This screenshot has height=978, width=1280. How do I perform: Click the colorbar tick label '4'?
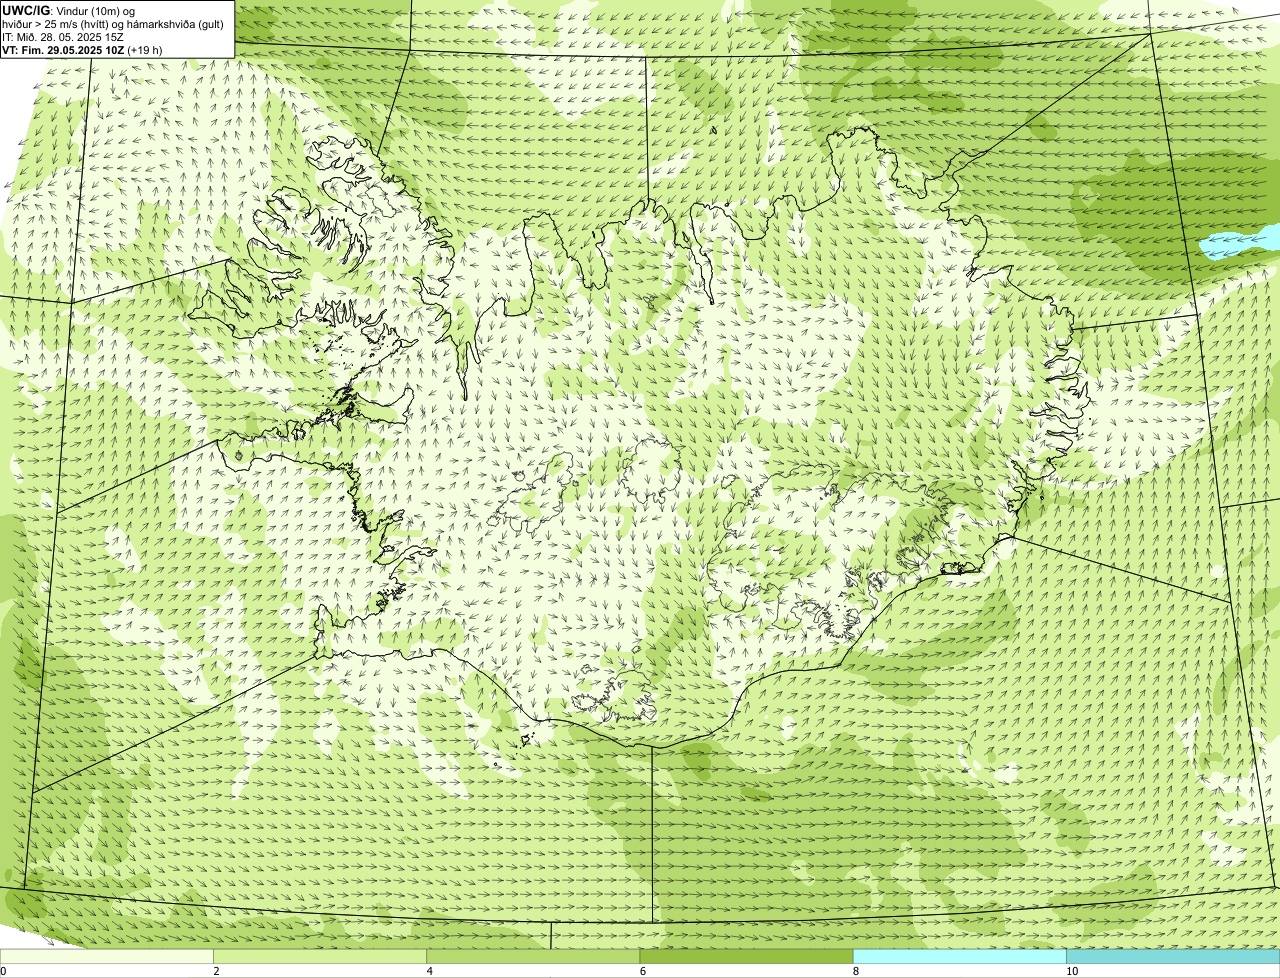click(429, 971)
